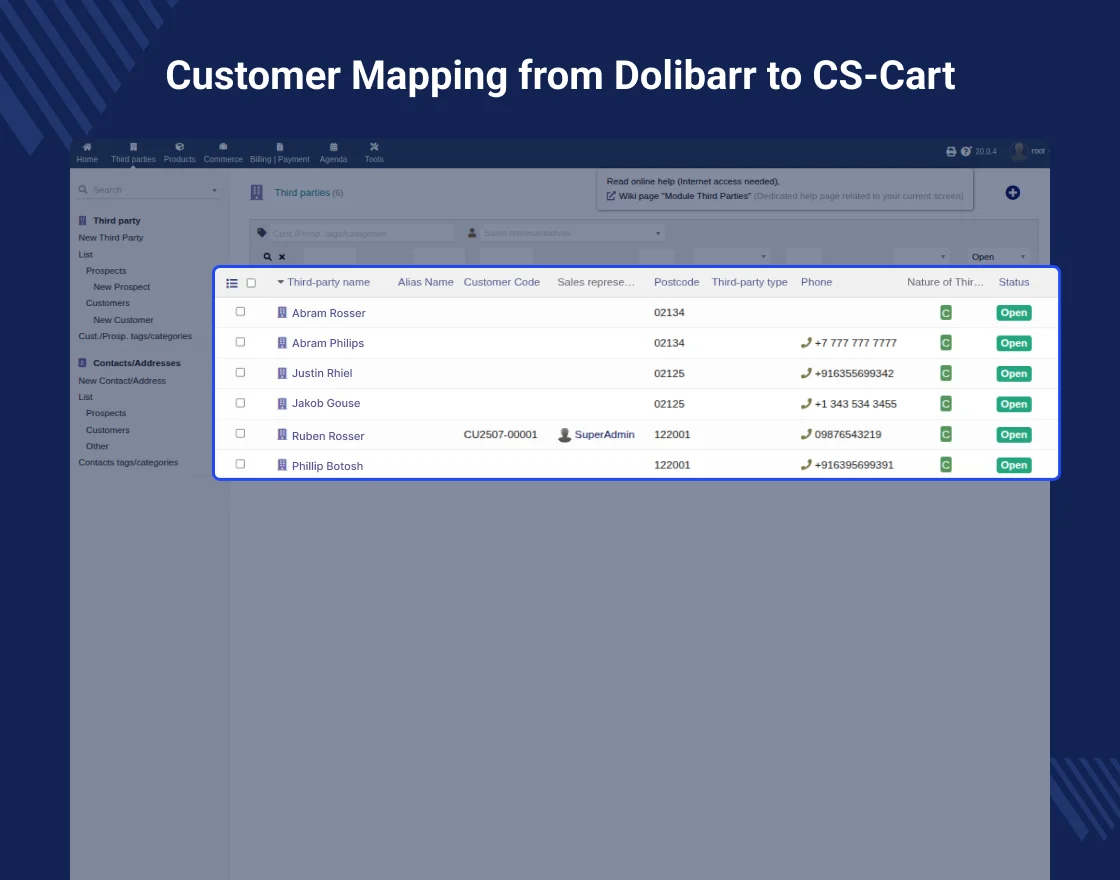Expand the Sales representatives filter dropdown

click(565, 233)
